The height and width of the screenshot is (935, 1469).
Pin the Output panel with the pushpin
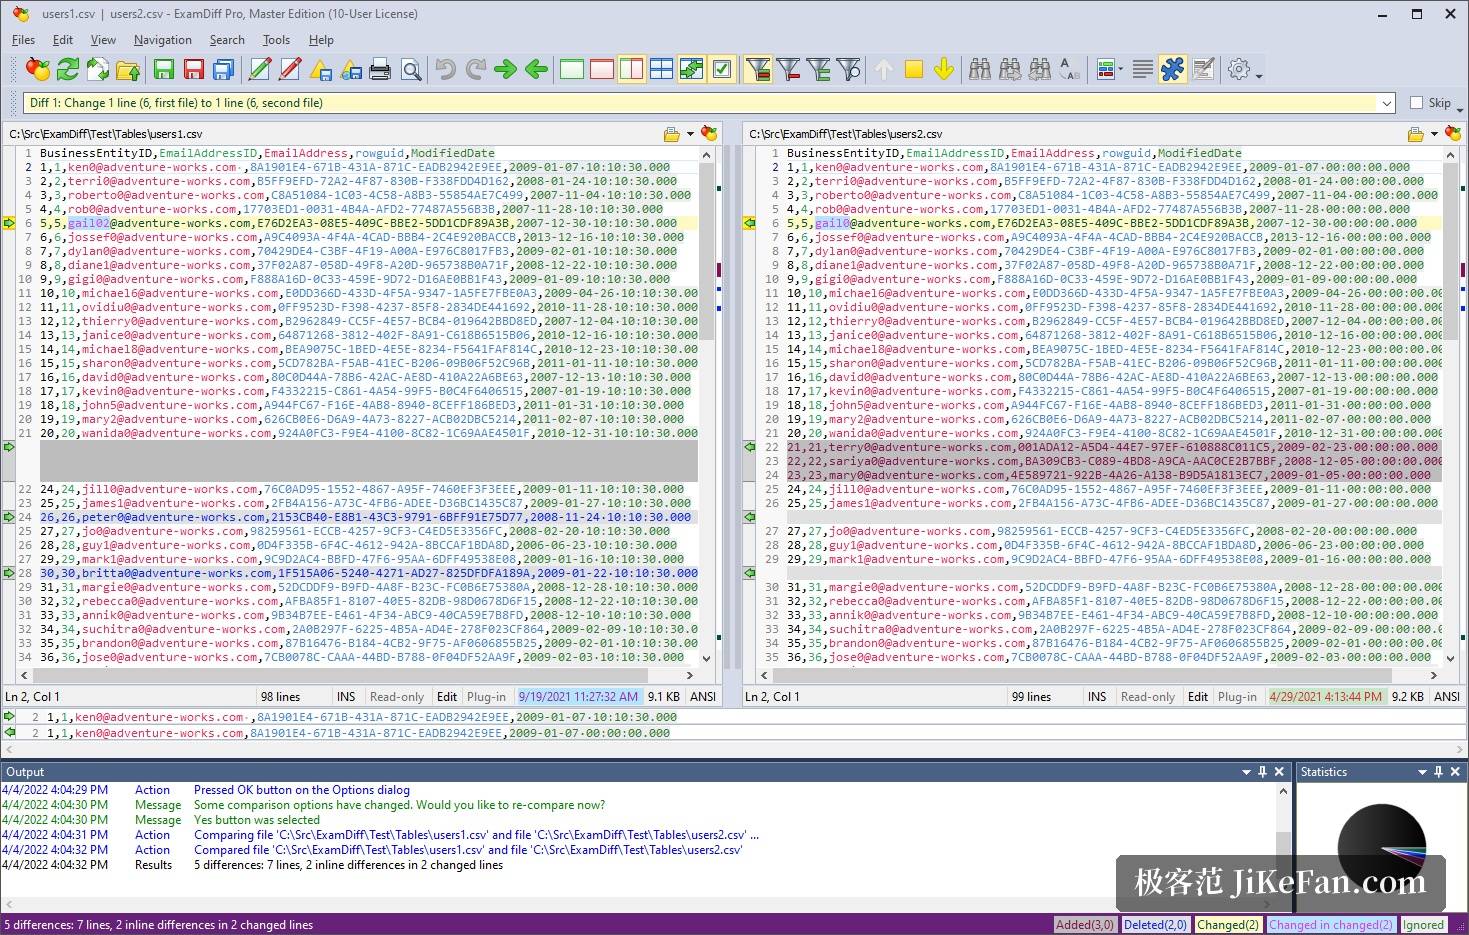1262,772
